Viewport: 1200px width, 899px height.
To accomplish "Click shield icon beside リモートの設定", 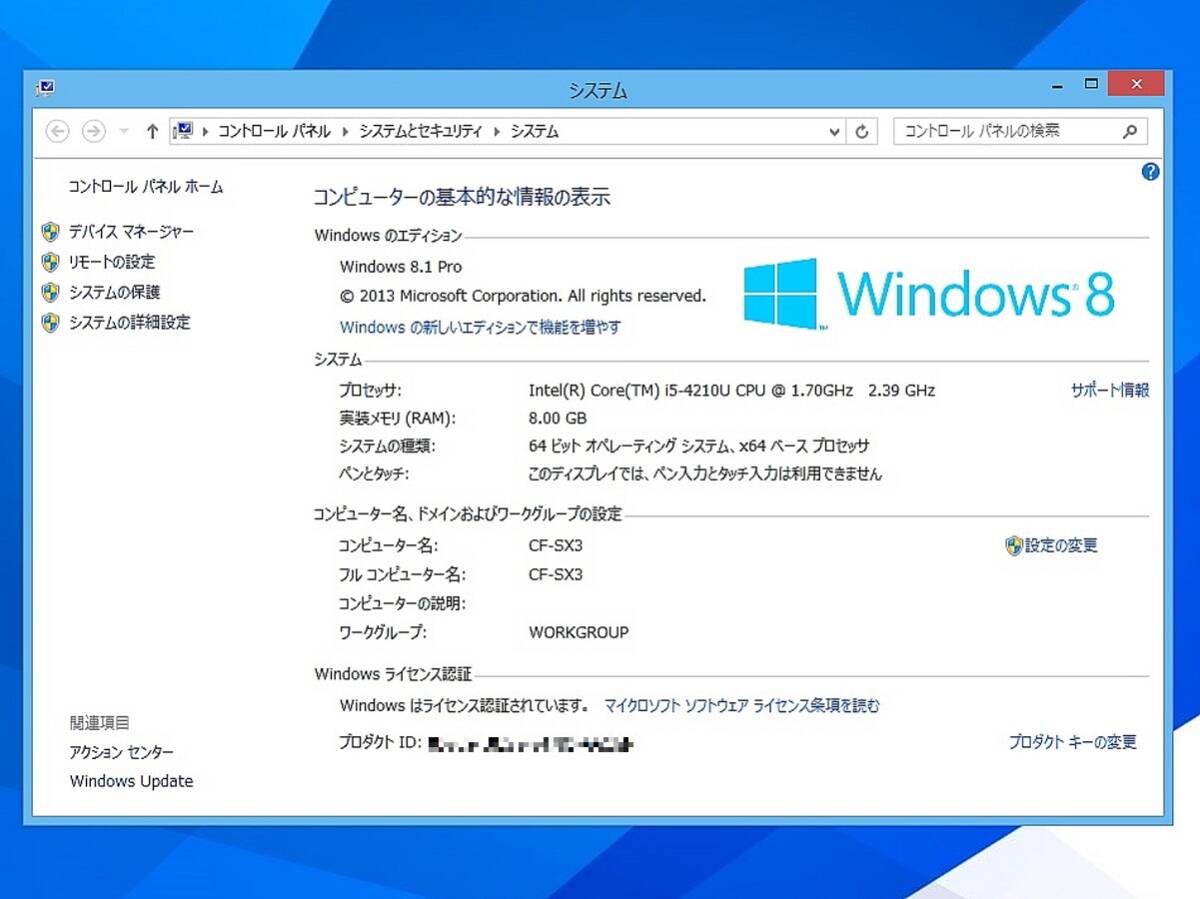I will pos(51,262).
